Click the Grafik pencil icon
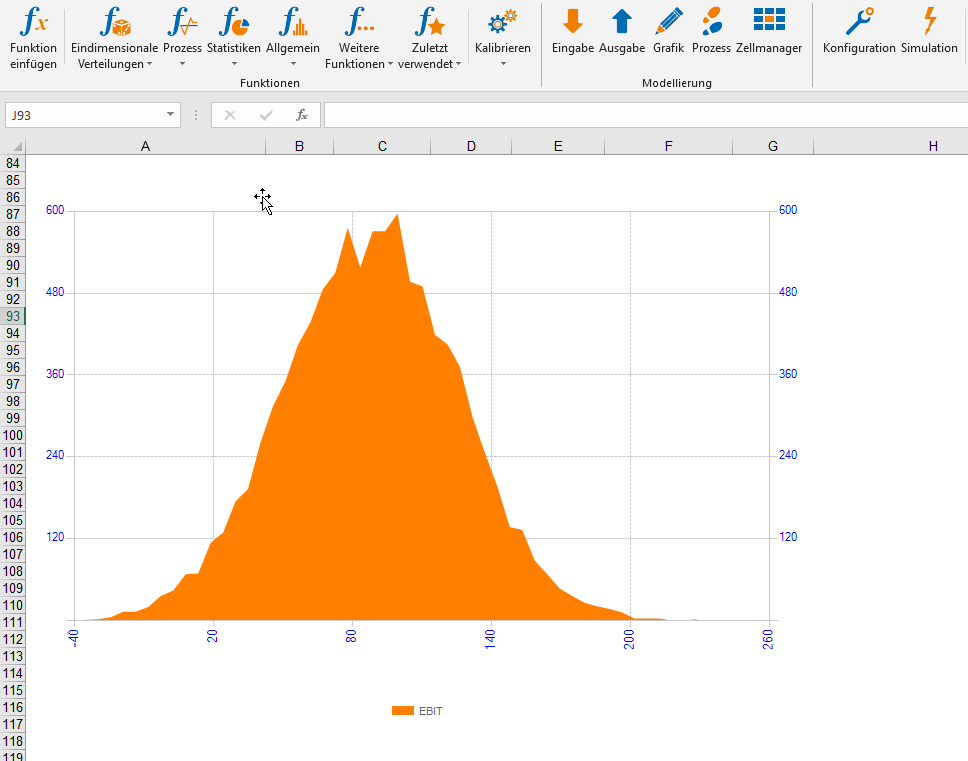Viewport: 968px width, 761px height. point(669,21)
